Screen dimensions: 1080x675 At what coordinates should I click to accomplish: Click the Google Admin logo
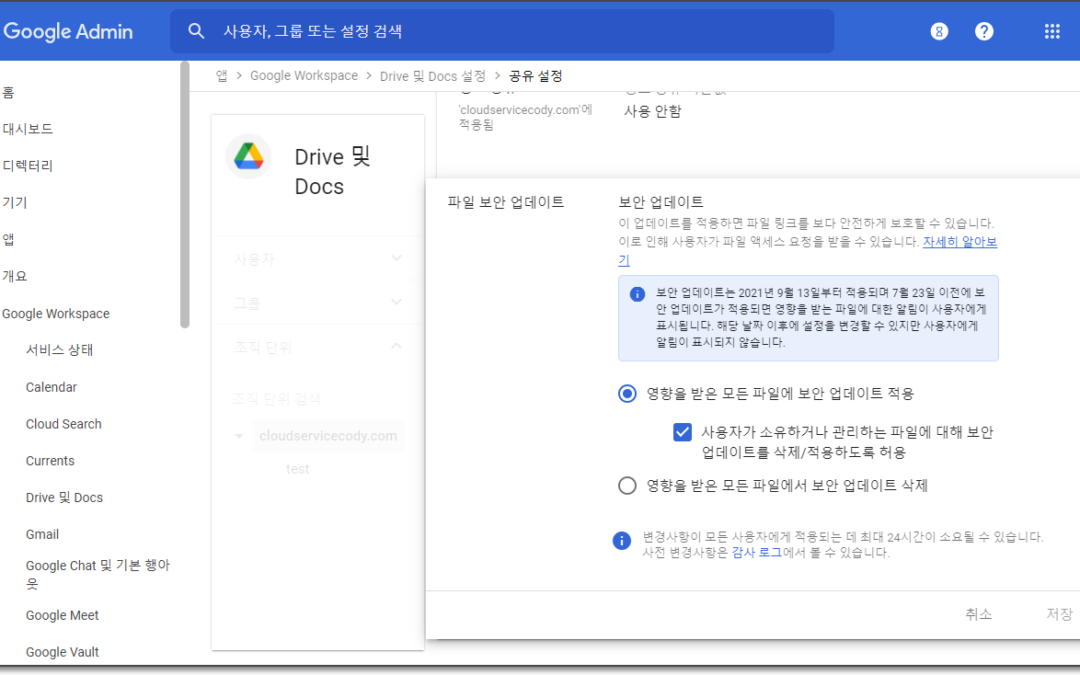coord(68,32)
